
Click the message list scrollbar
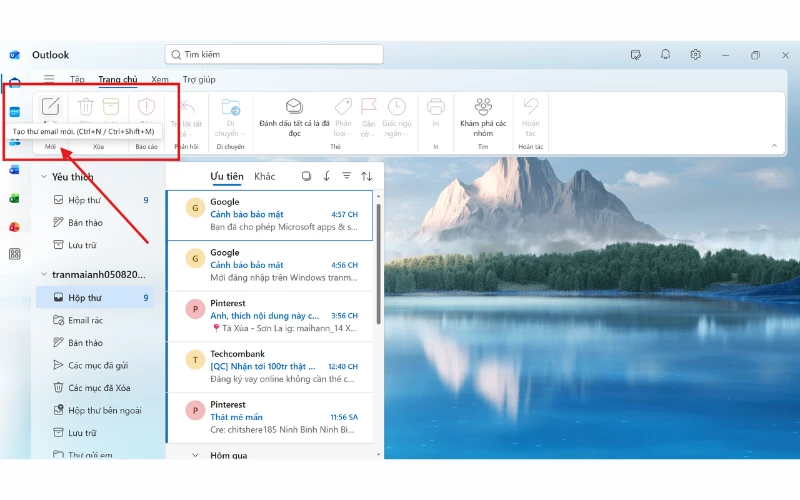(x=379, y=264)
